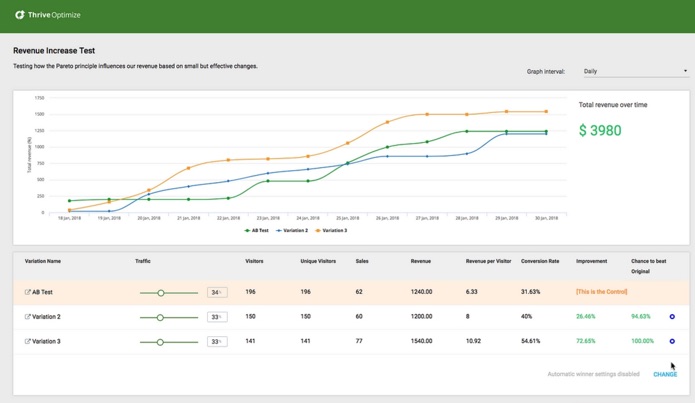Viewport: 695px width, 403px height.
Task: Click the 1200.00 revenue cell
Action: coord(421,317)
